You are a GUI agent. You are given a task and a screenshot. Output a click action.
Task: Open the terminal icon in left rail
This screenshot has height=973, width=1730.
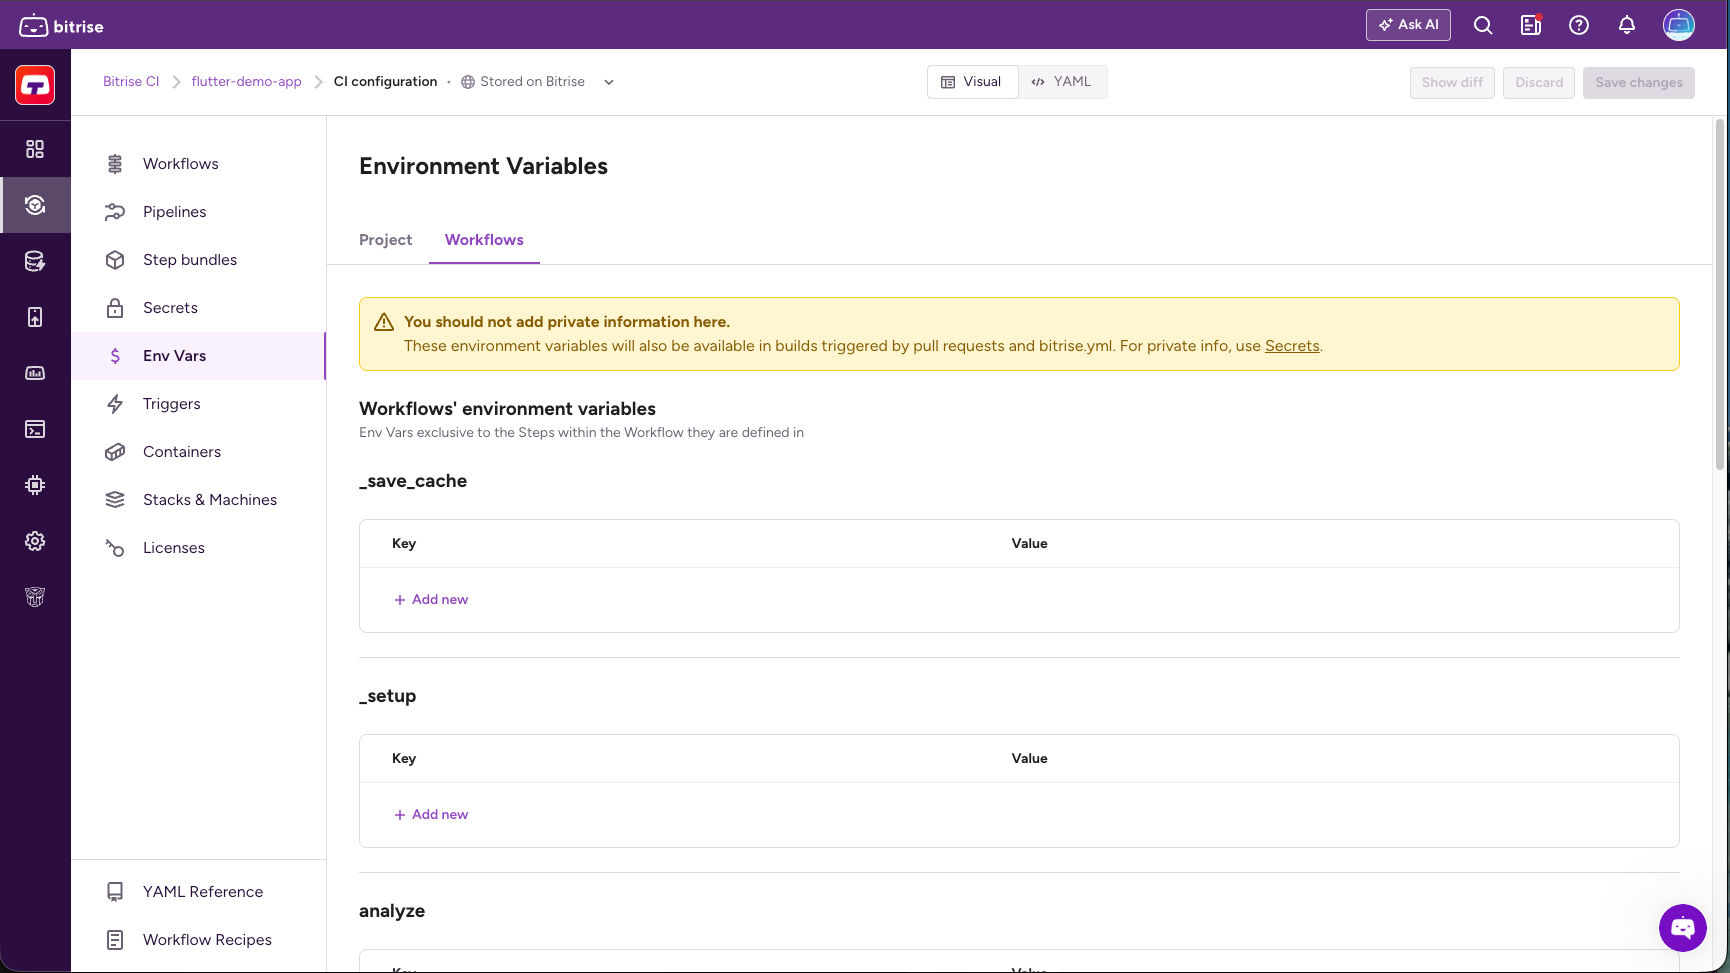click(x=35, y=429)
